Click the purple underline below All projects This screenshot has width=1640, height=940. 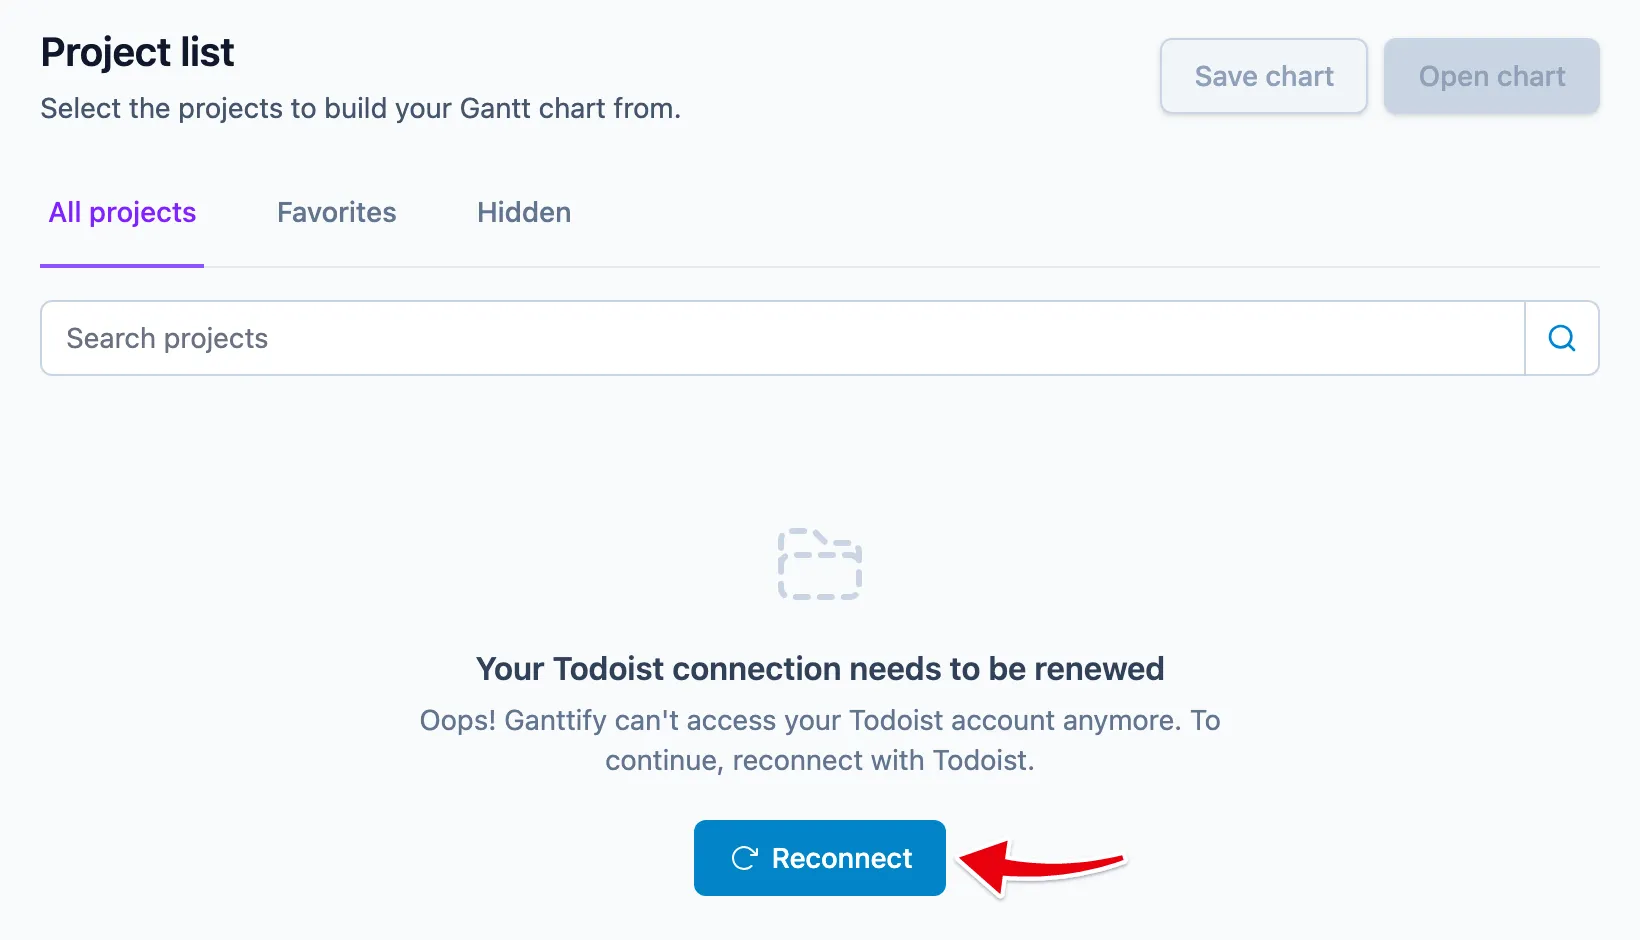(x=122, y=265)
